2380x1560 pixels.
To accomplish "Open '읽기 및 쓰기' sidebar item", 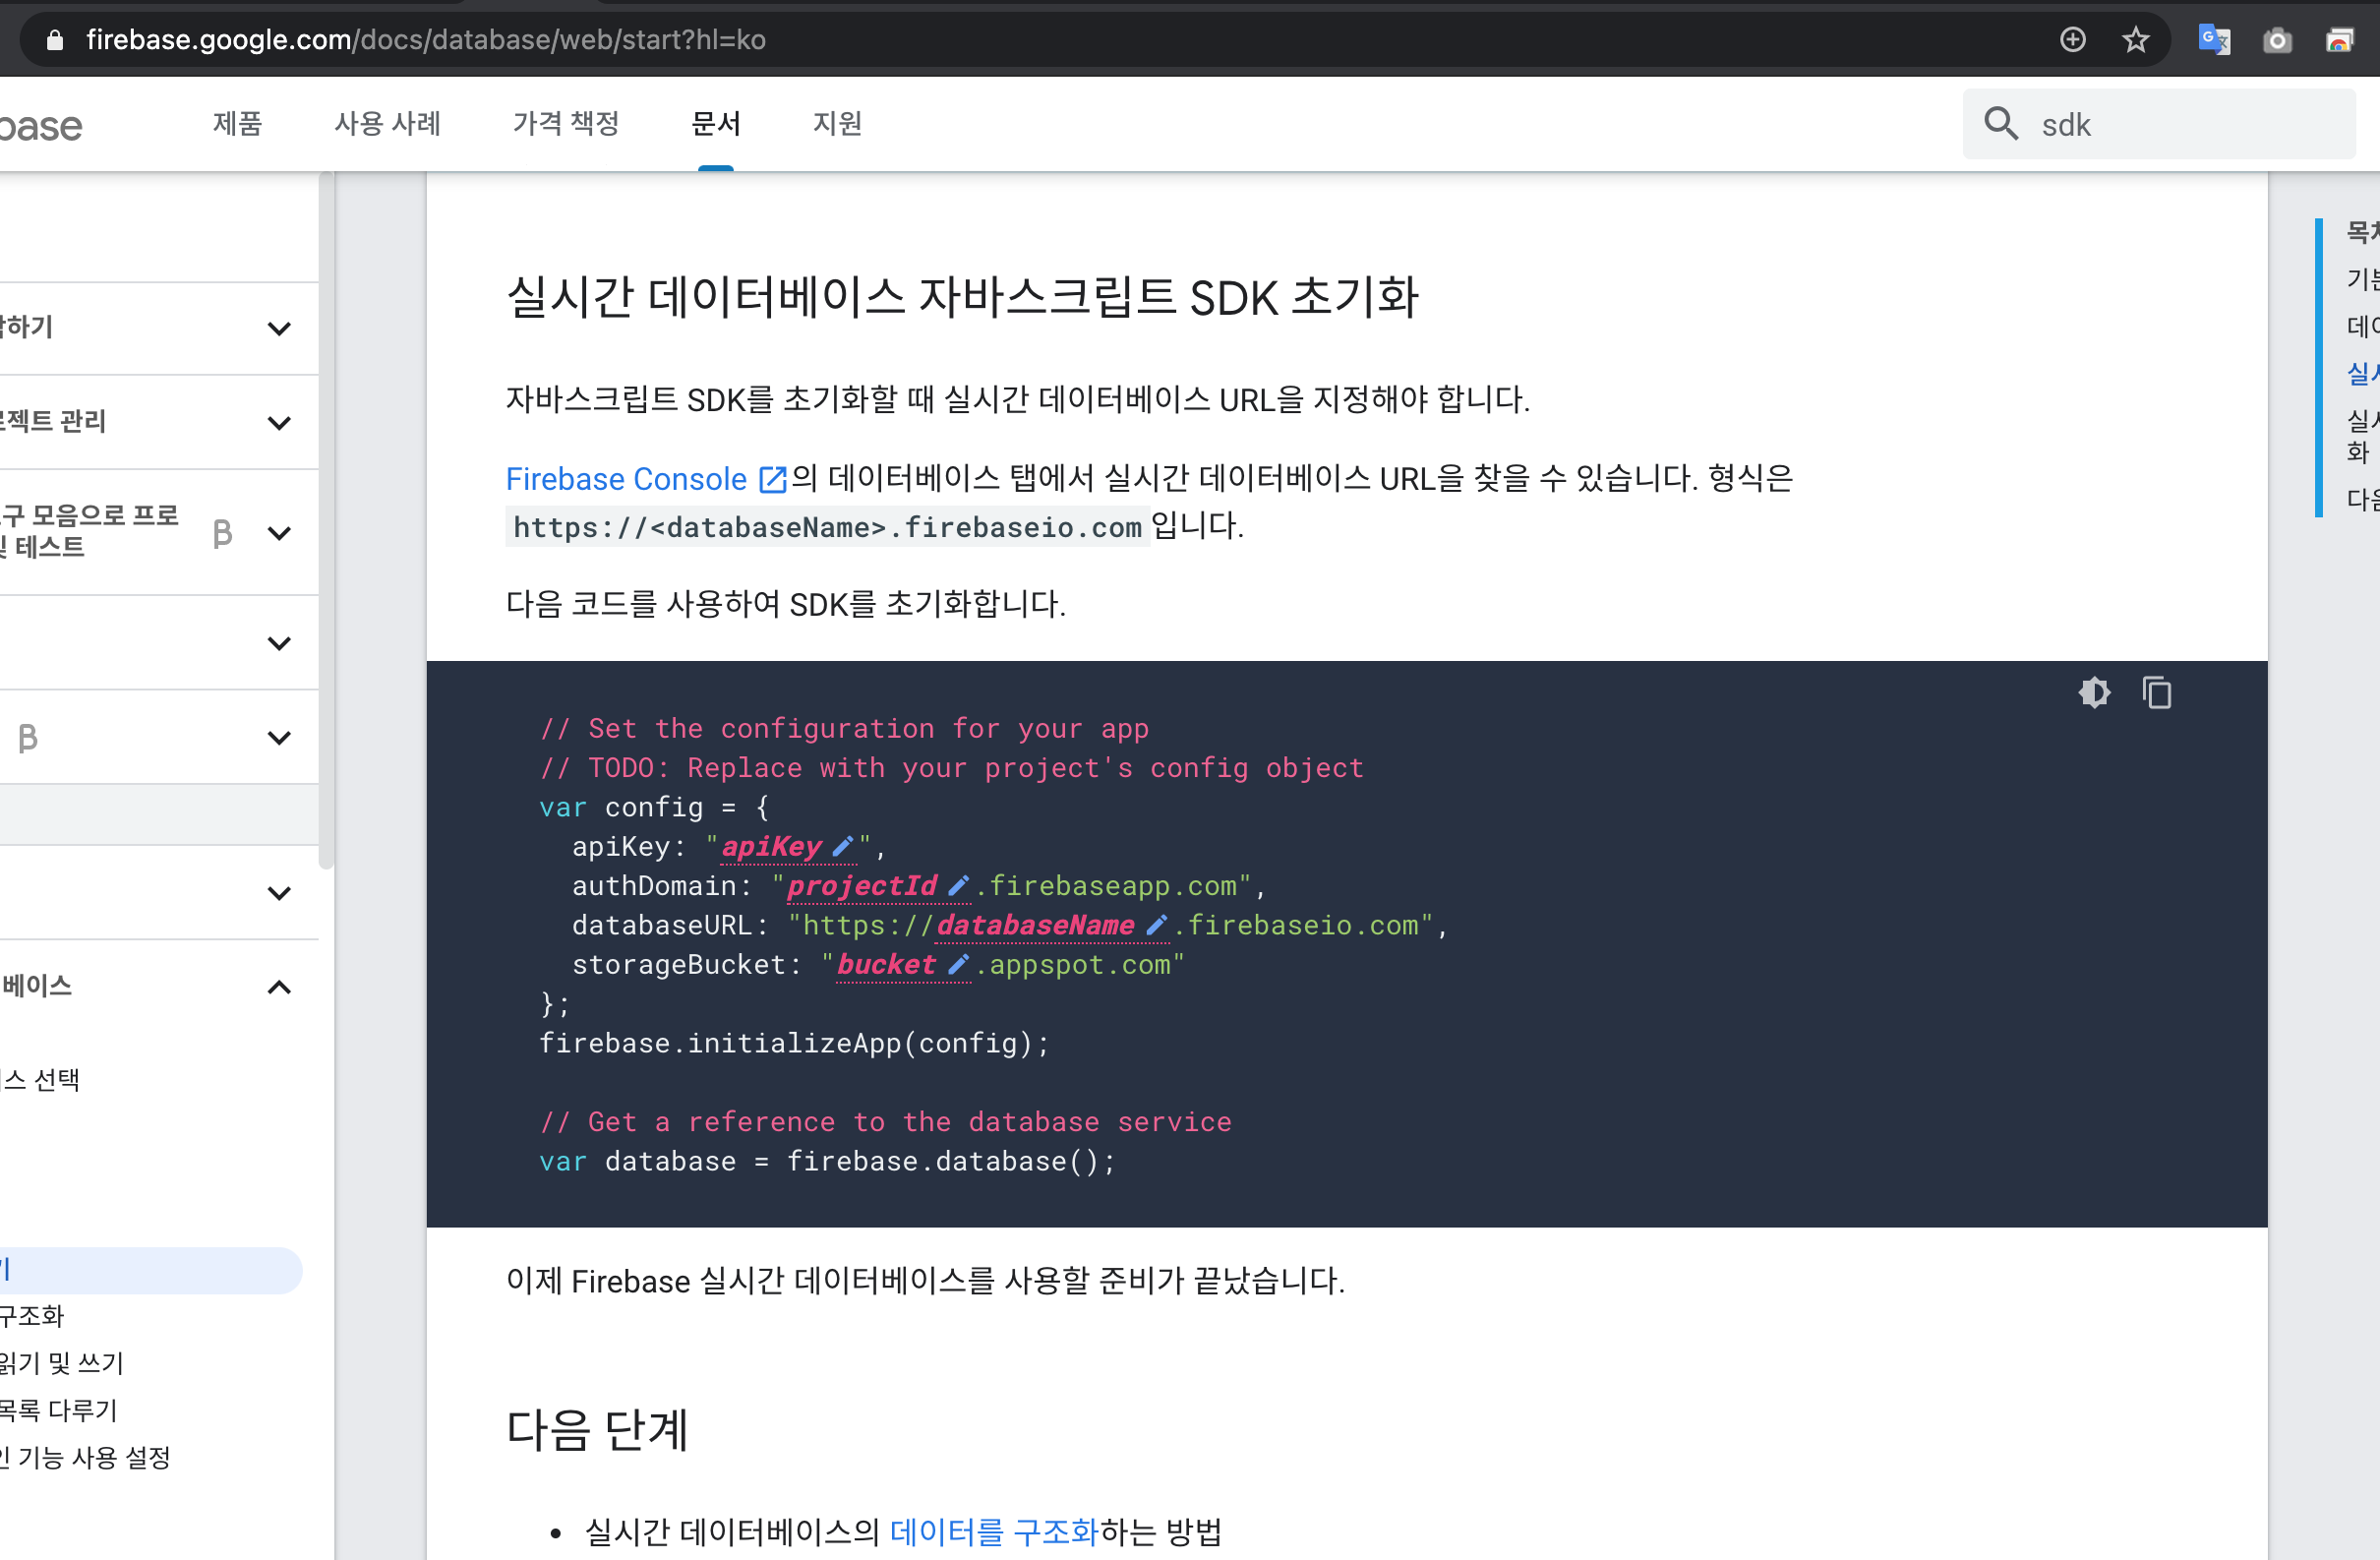I will [61, 1363].
